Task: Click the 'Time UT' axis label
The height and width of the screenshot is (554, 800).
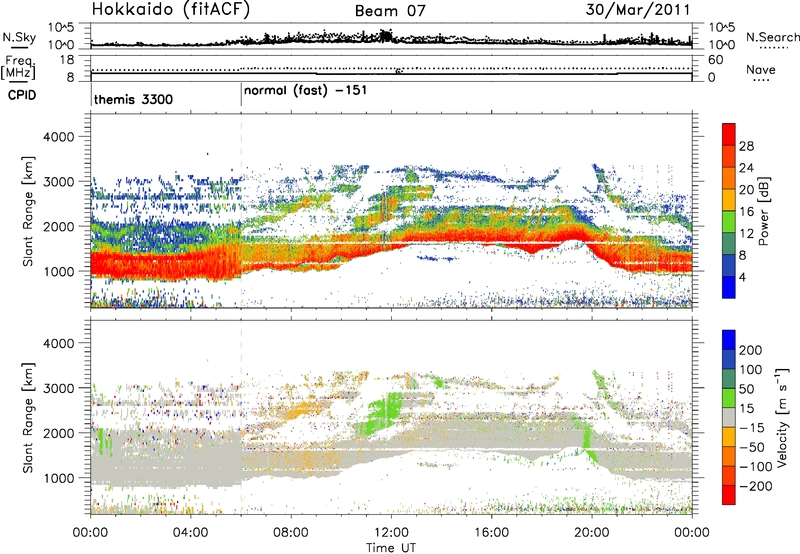Action: (391, 548)
